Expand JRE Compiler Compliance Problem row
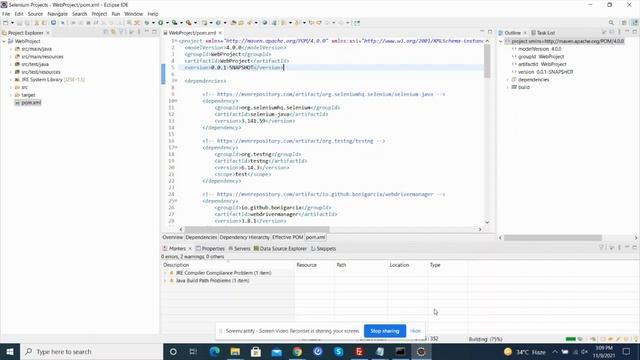The image size is (640, 360). (165, 273)
